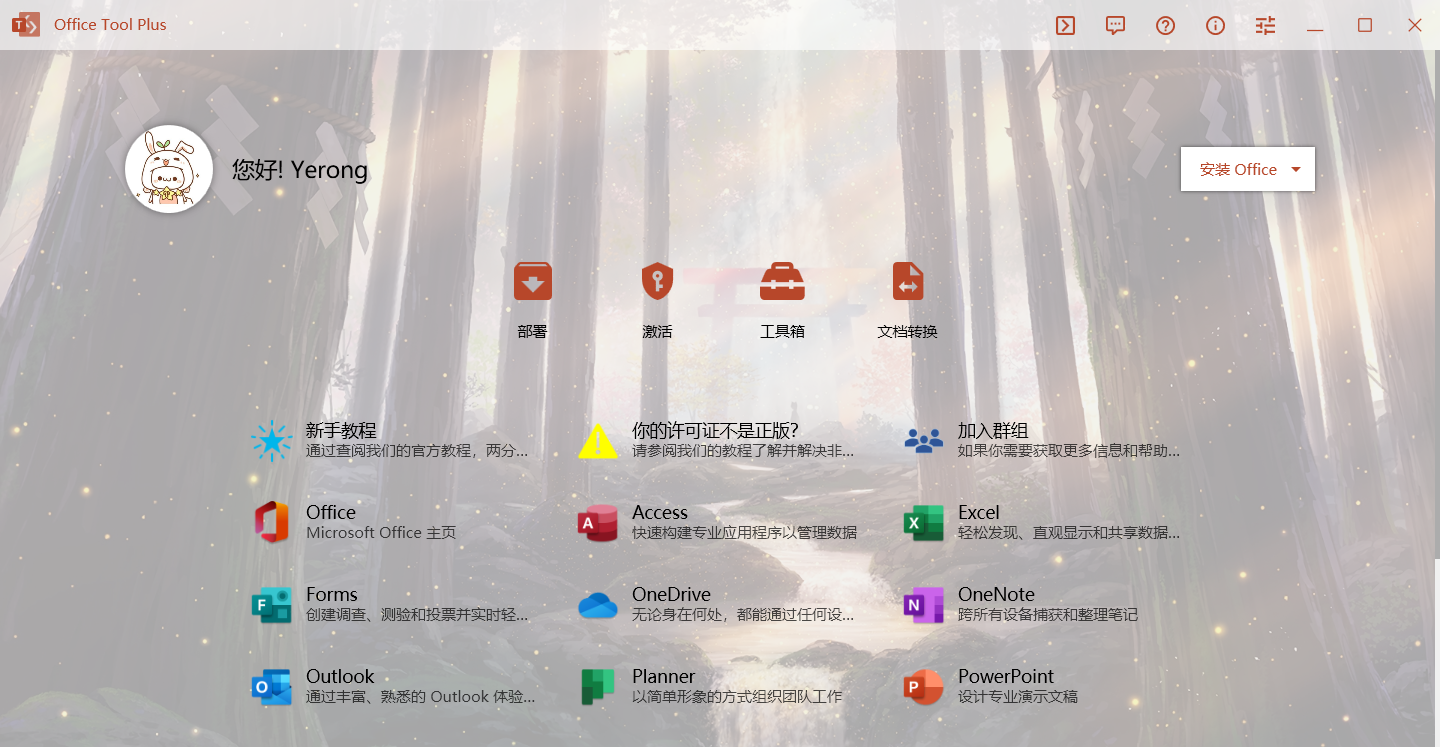This screenshot has width=1440, height=747.
Task: Open the feedback chat bubble icon
Action: (x=1115, y=26)
